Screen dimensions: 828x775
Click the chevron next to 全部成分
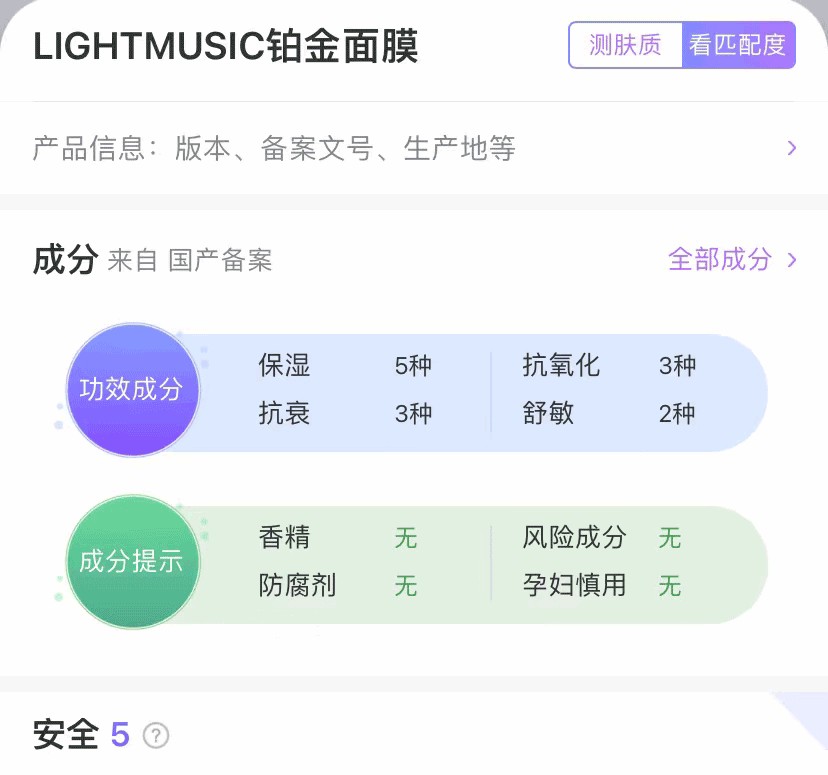pos(793,260)
